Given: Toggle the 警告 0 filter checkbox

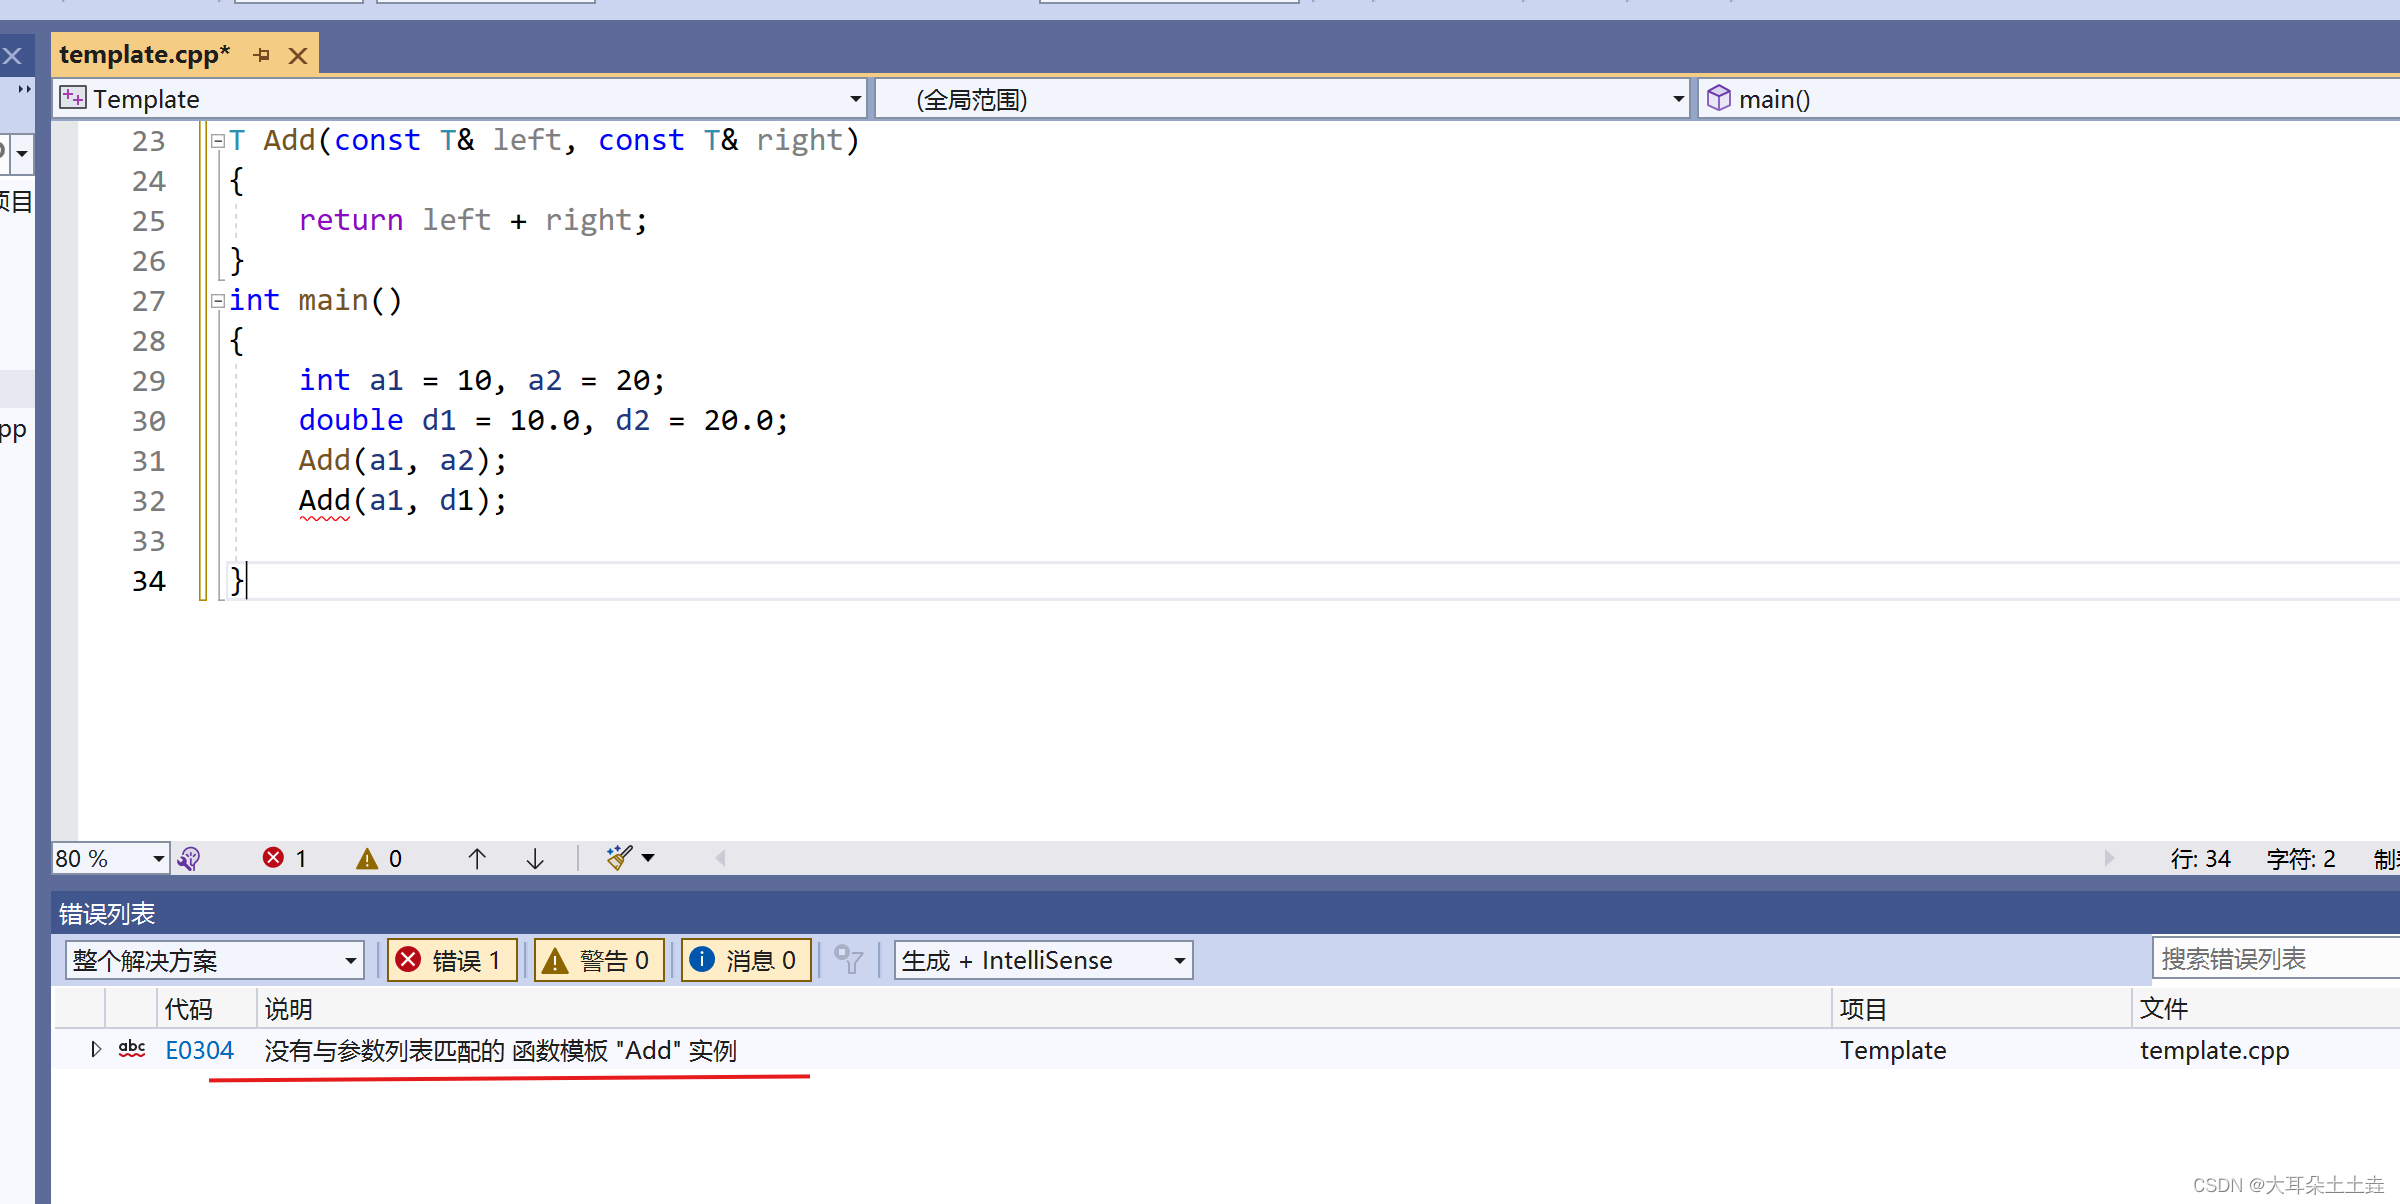Looking at the screenshot, I should click(599, 960).
